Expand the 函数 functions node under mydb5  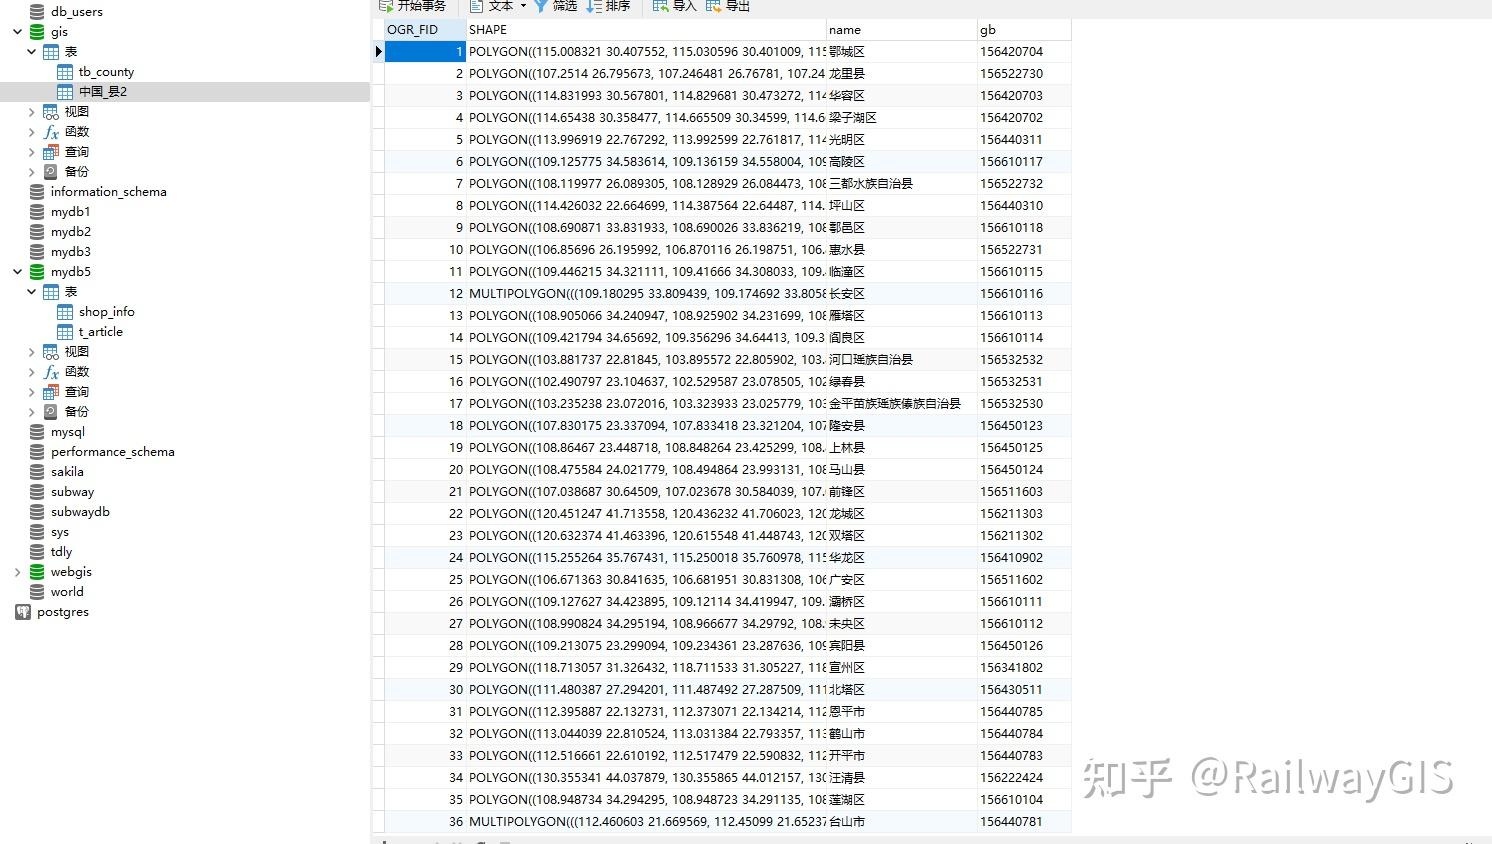click(x=30, y=371)
